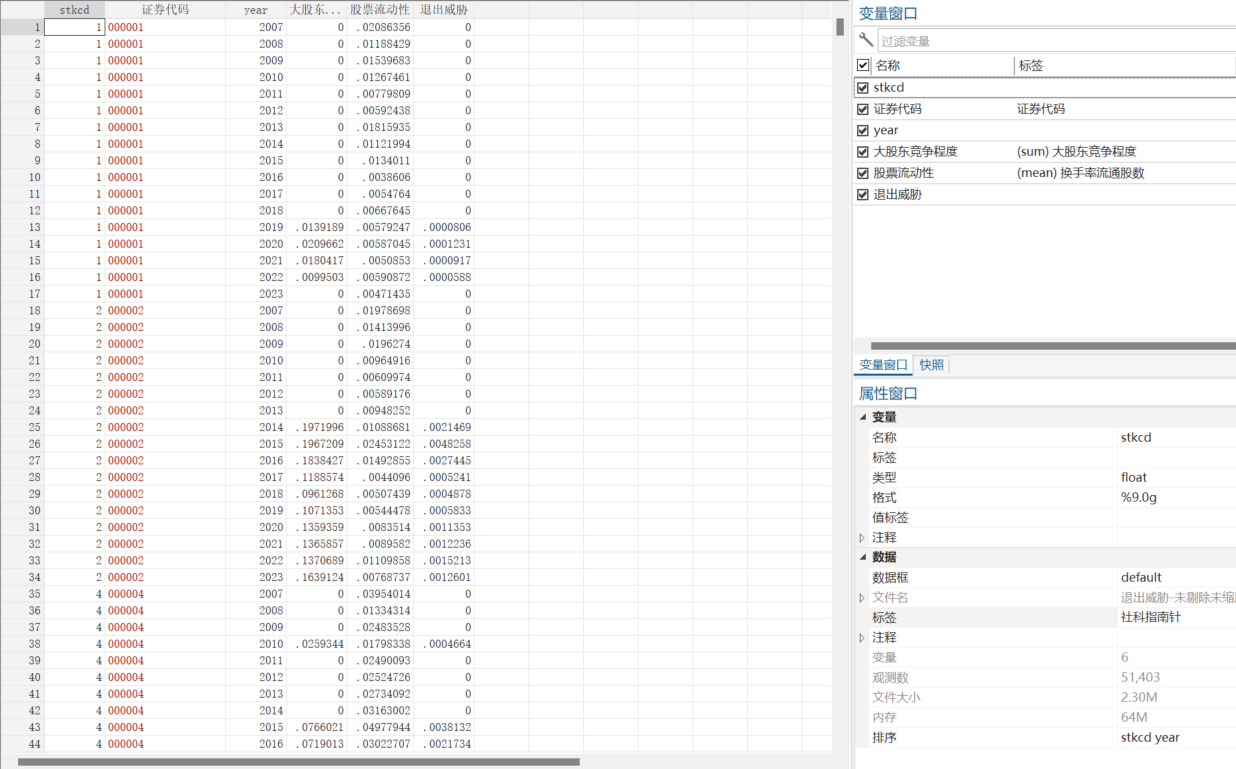Collapse the 数据 section in properties
Image resolution: width=1236 pixels, height=769 pixels.
[x=863, y=557]
